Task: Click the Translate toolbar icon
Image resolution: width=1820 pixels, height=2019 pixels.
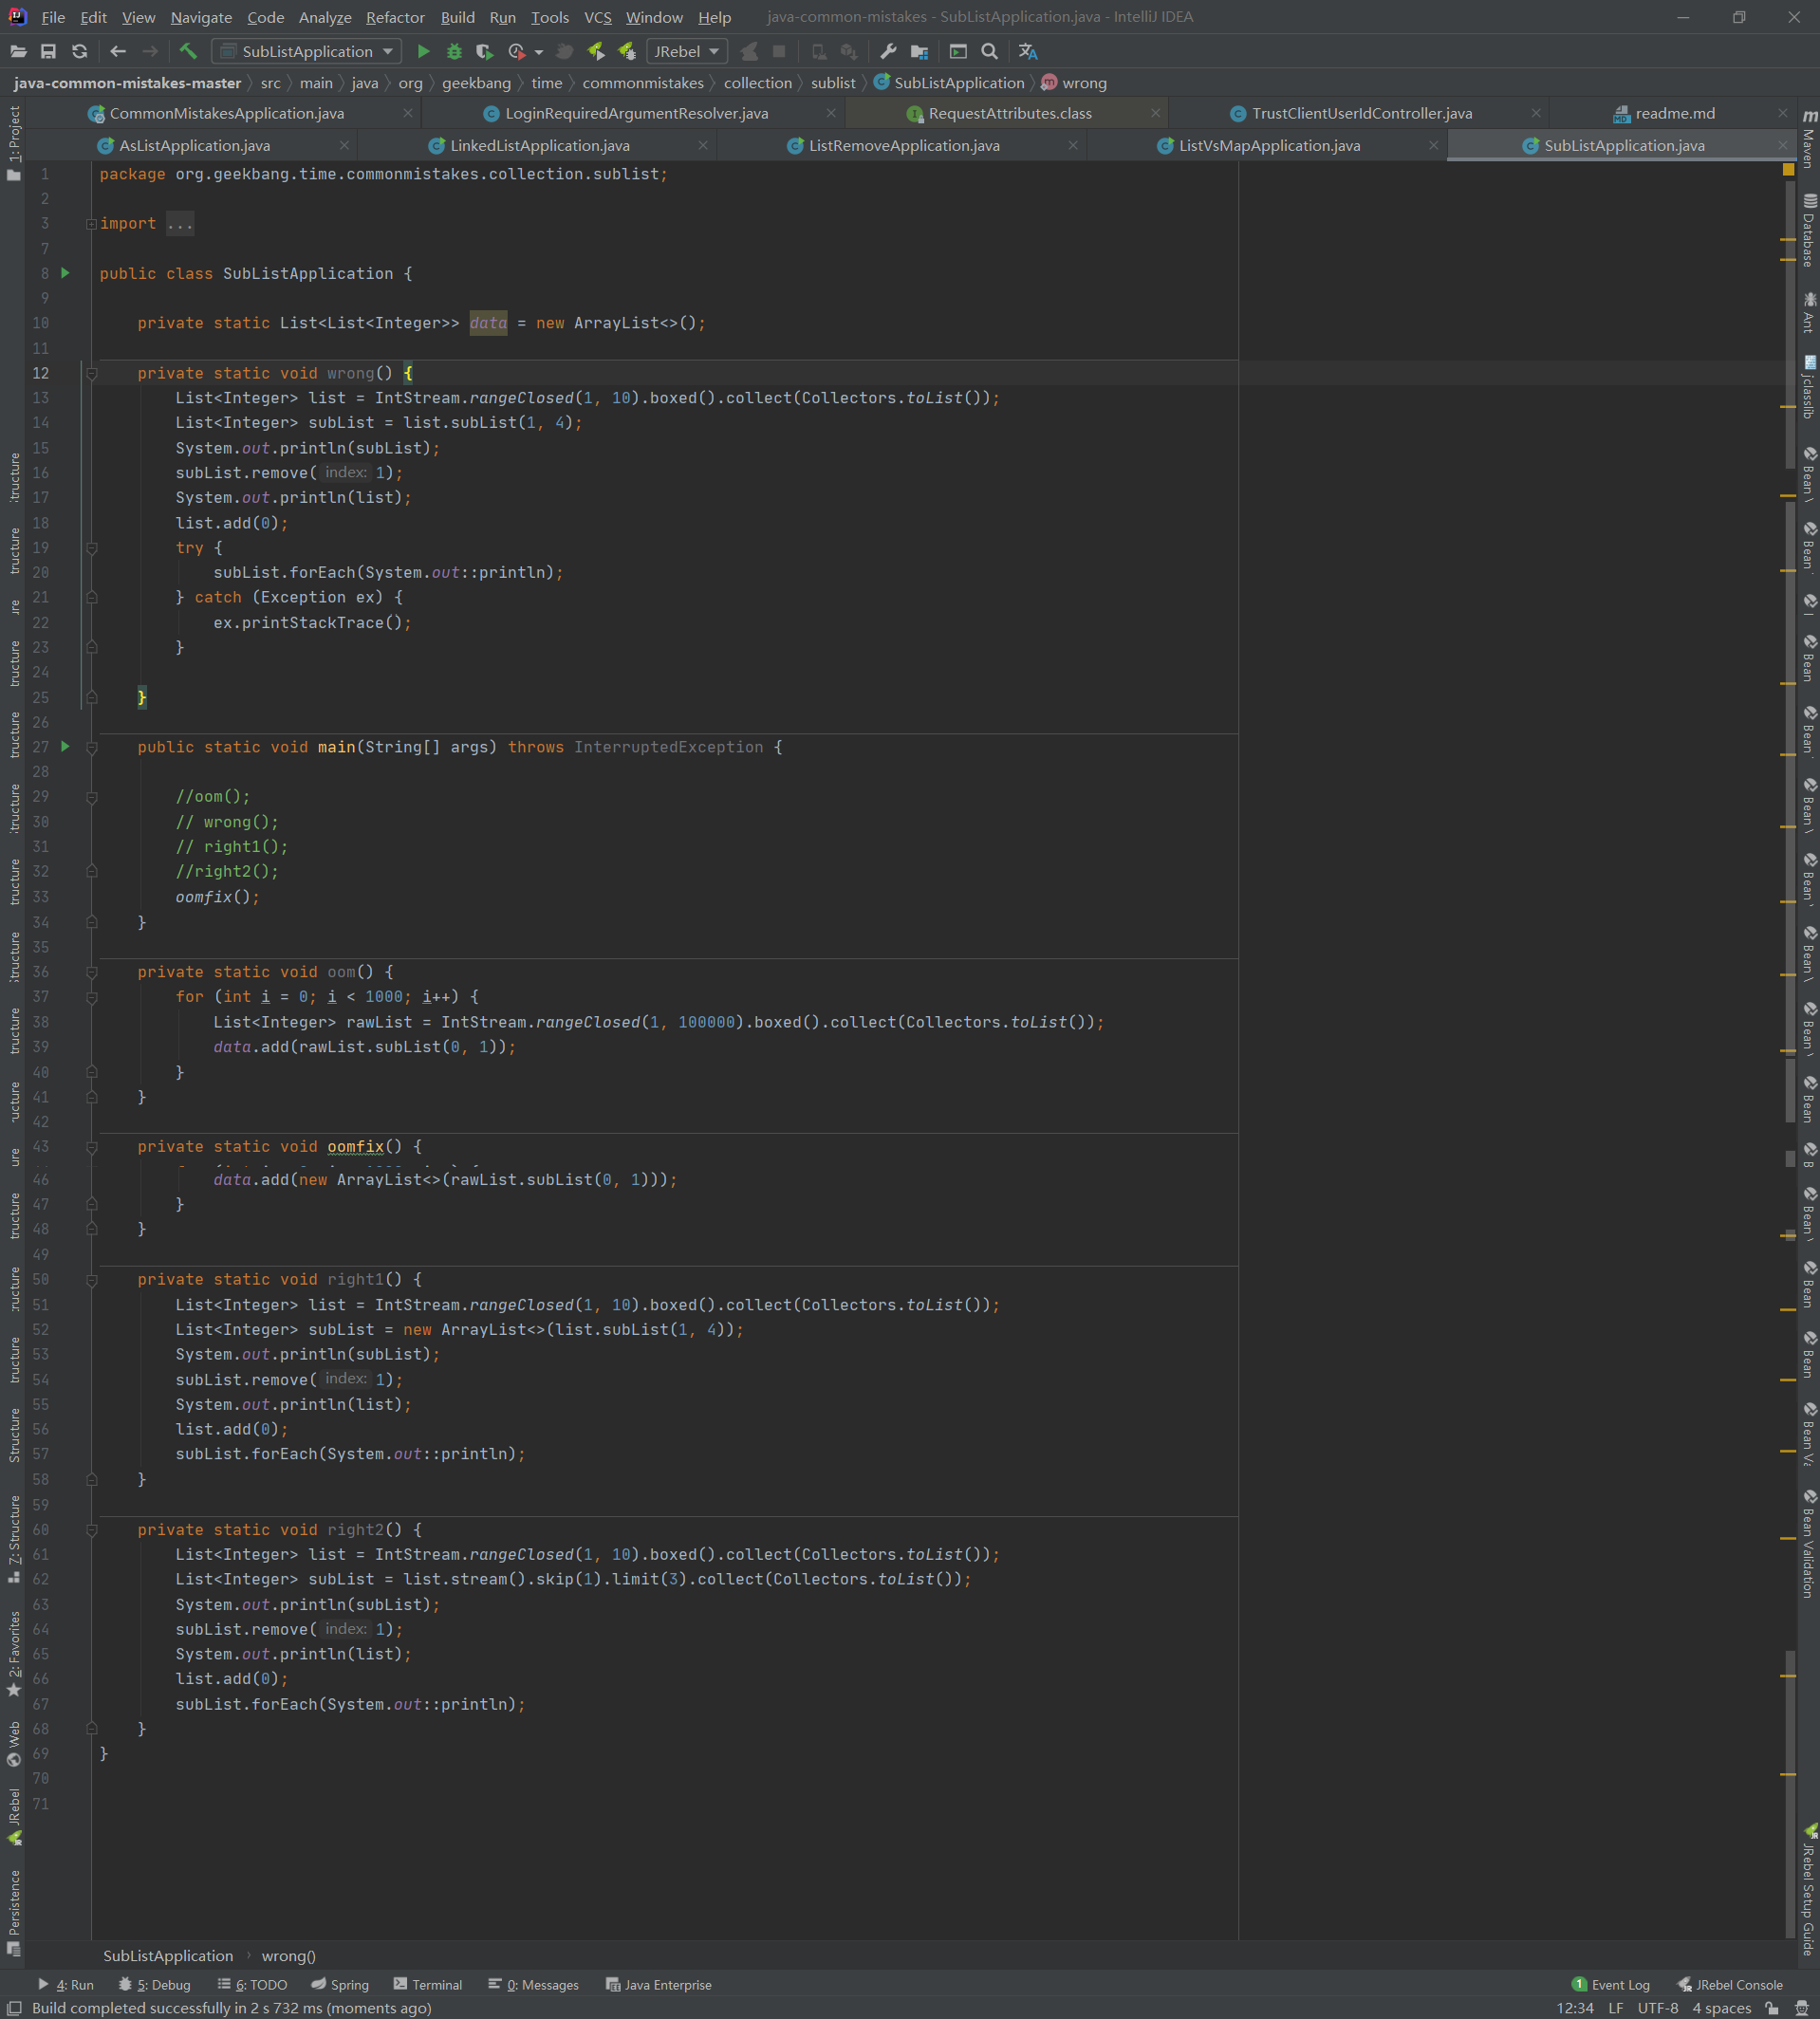Action: (x=1028, y=52)
